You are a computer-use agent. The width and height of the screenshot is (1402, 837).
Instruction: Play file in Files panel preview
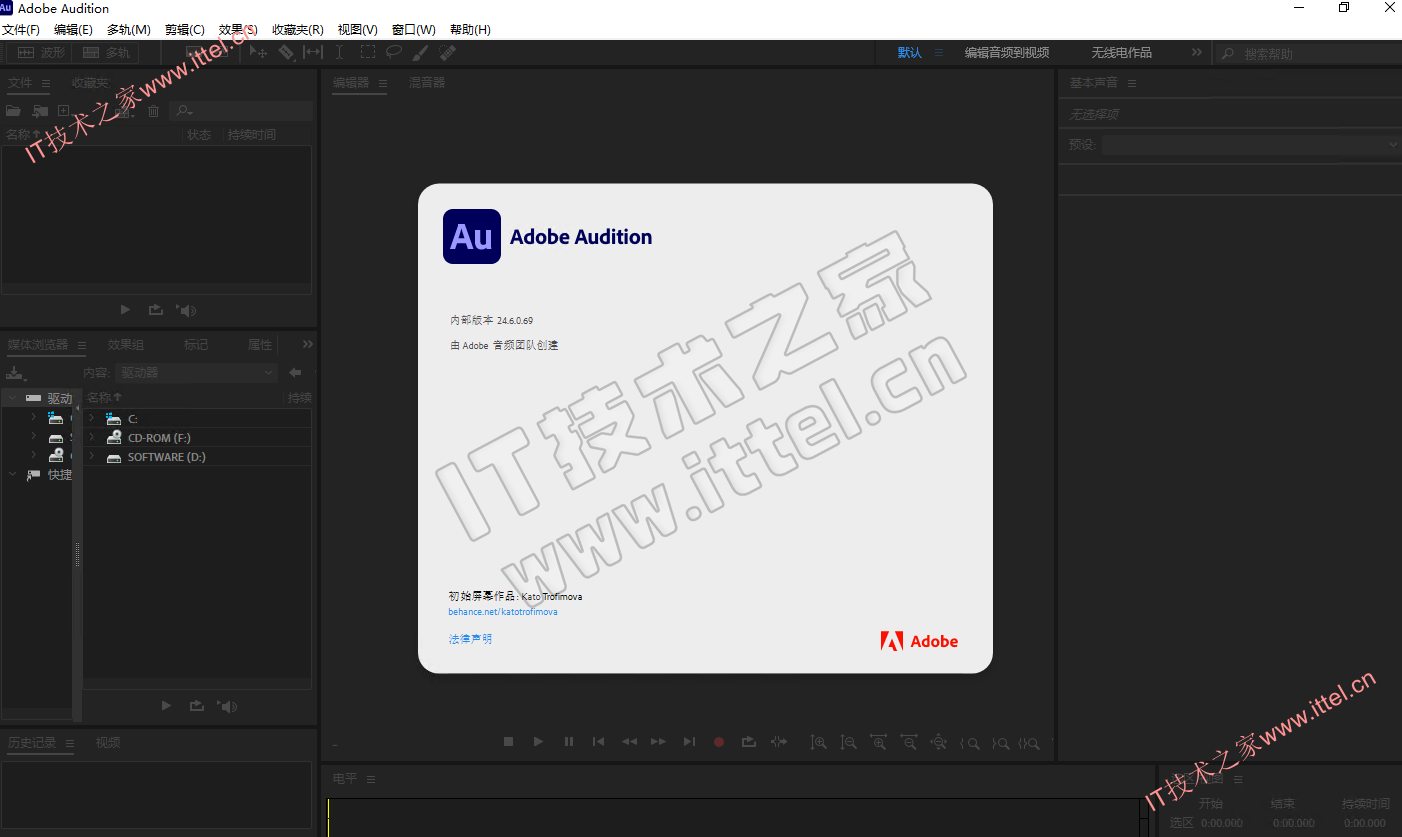125,310
